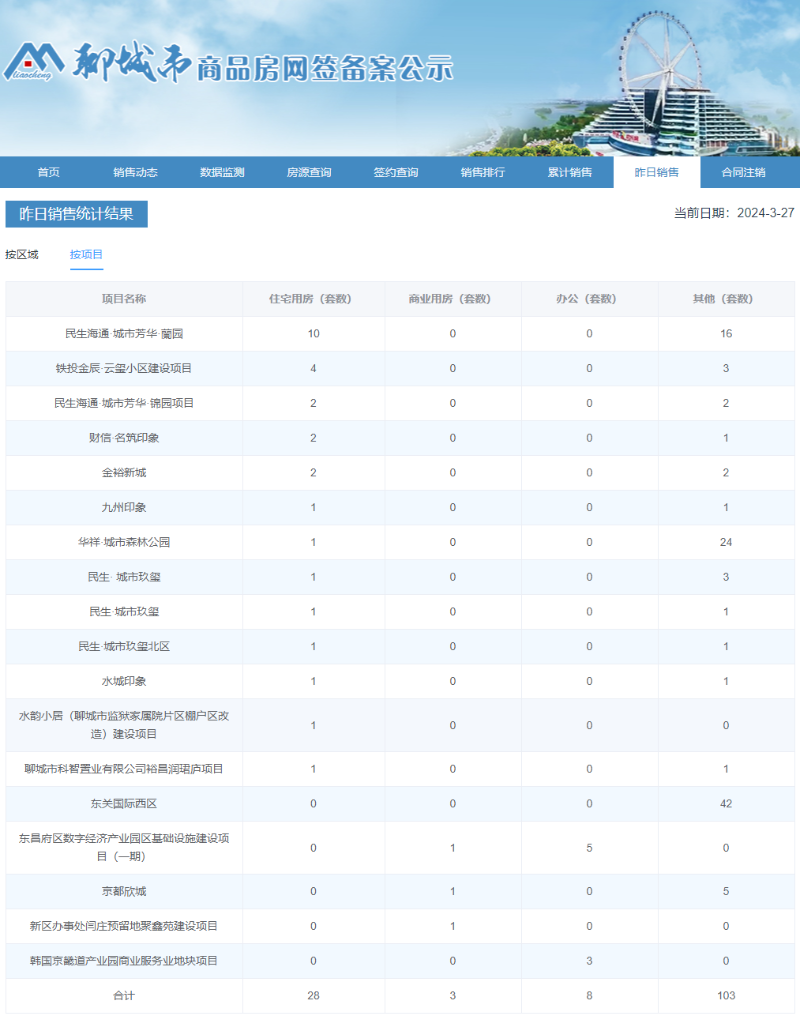Open the 签约查询 page
This screenshot has width=800, height=1027.
(396, 172)
